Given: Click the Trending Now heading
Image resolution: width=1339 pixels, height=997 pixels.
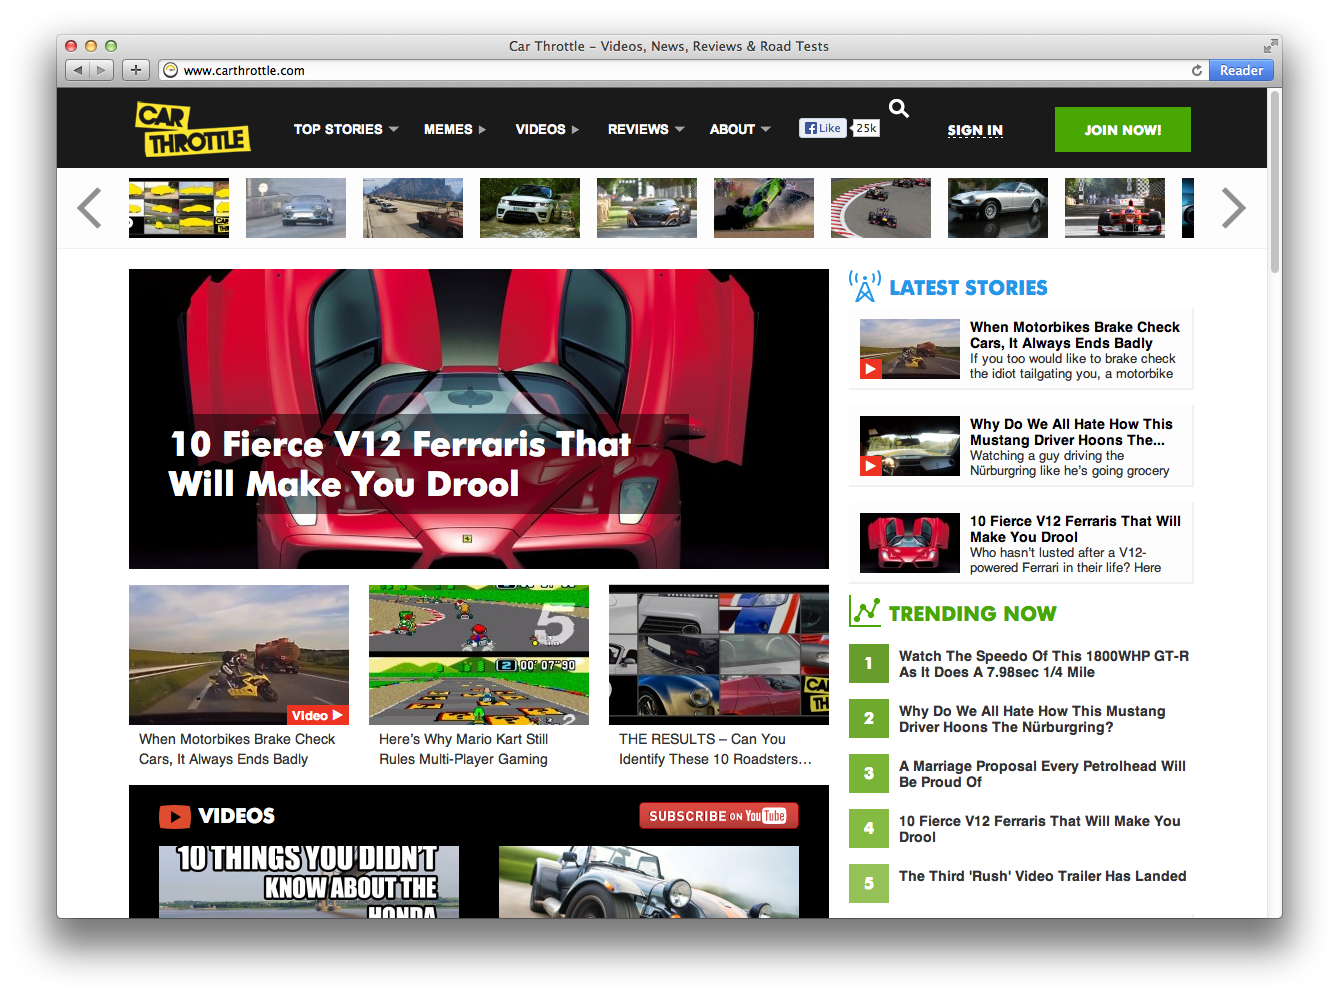Looking at the screenshot, I should coord(972,614).
